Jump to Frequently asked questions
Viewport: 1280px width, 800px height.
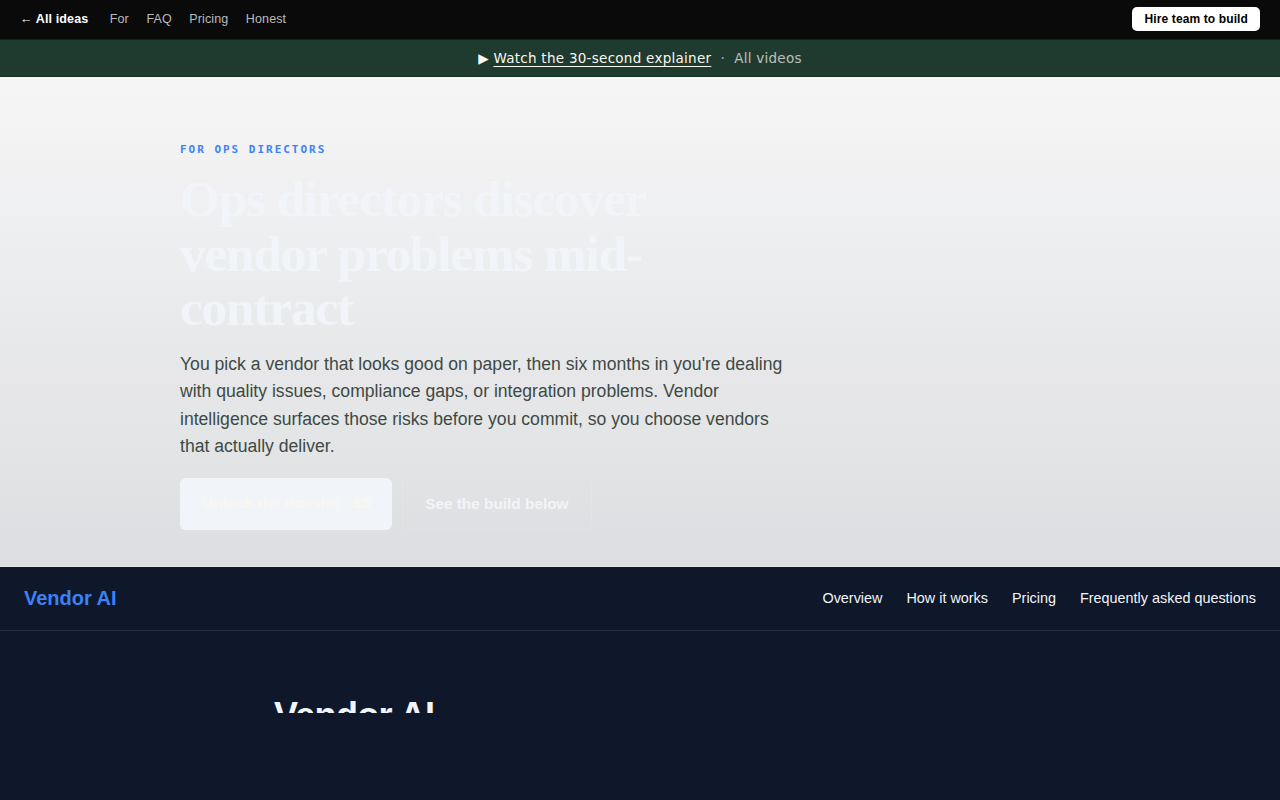[1168, 598]
